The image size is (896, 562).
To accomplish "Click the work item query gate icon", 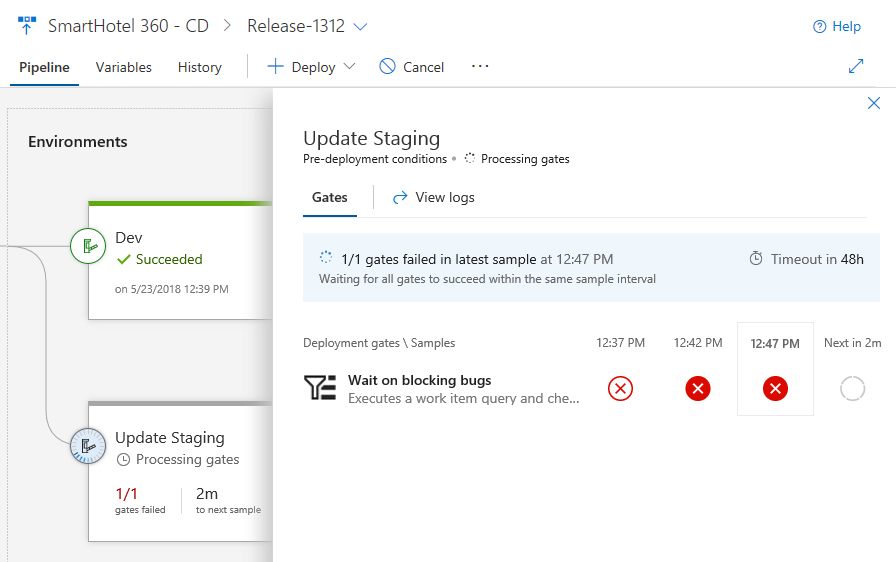I will tap(320, 388).
